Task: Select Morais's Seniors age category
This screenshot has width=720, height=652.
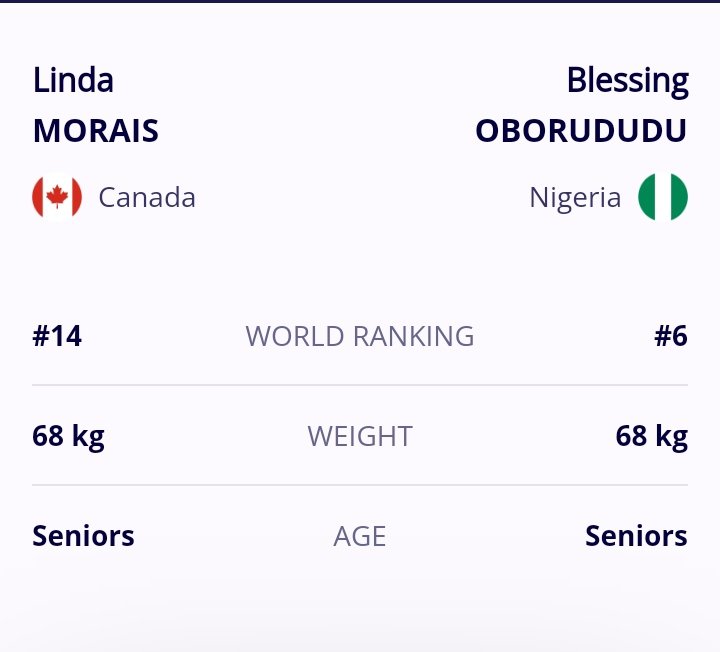Action: pos(83,536)
